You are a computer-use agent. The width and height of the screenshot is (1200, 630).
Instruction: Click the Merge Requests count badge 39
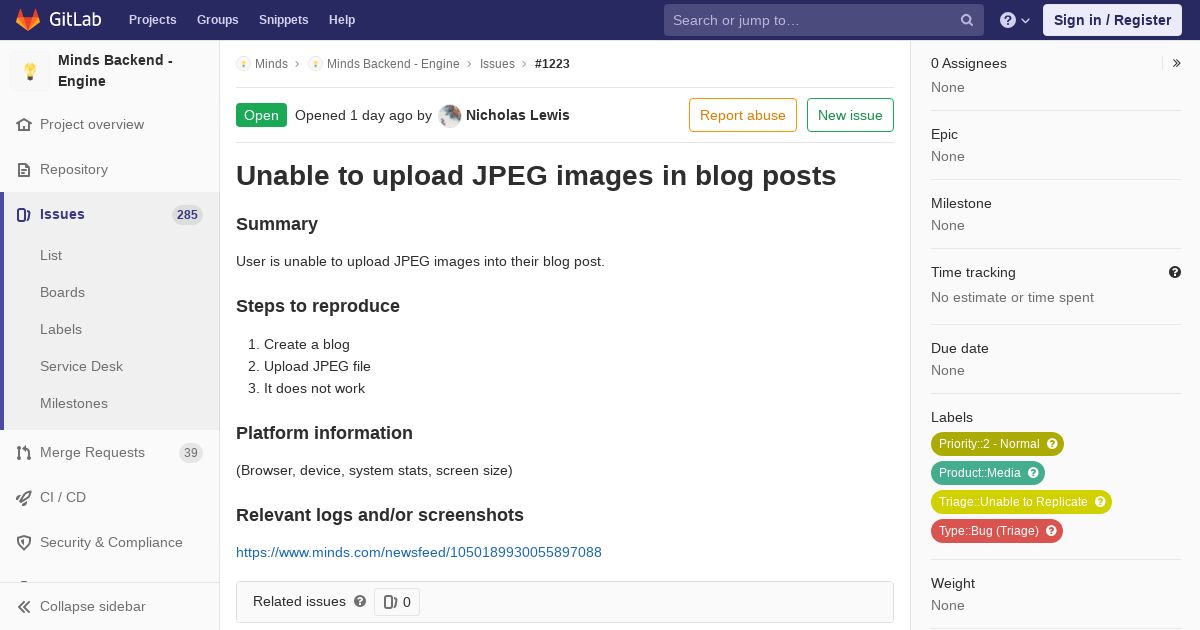[190, 453]
